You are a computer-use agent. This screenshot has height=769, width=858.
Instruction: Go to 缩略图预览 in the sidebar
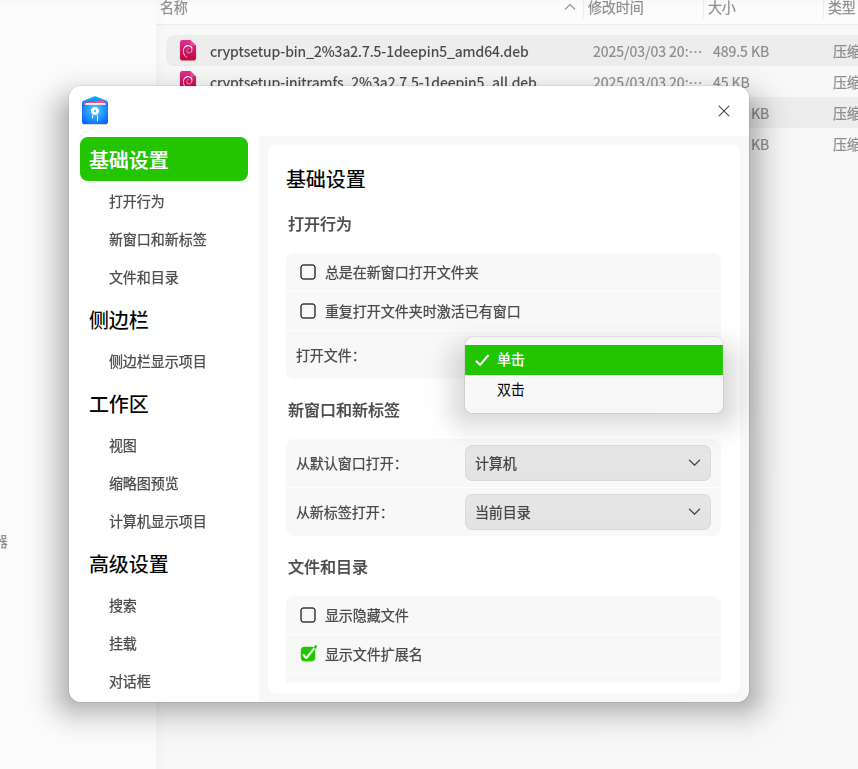144,484
